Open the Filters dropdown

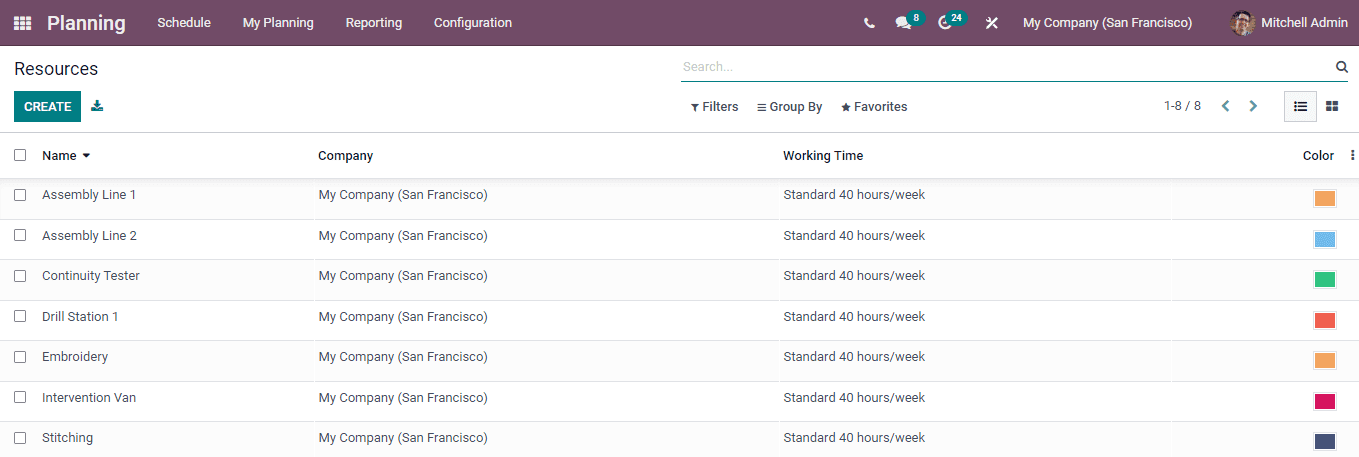pyautogui.click(x=715, y=107)
